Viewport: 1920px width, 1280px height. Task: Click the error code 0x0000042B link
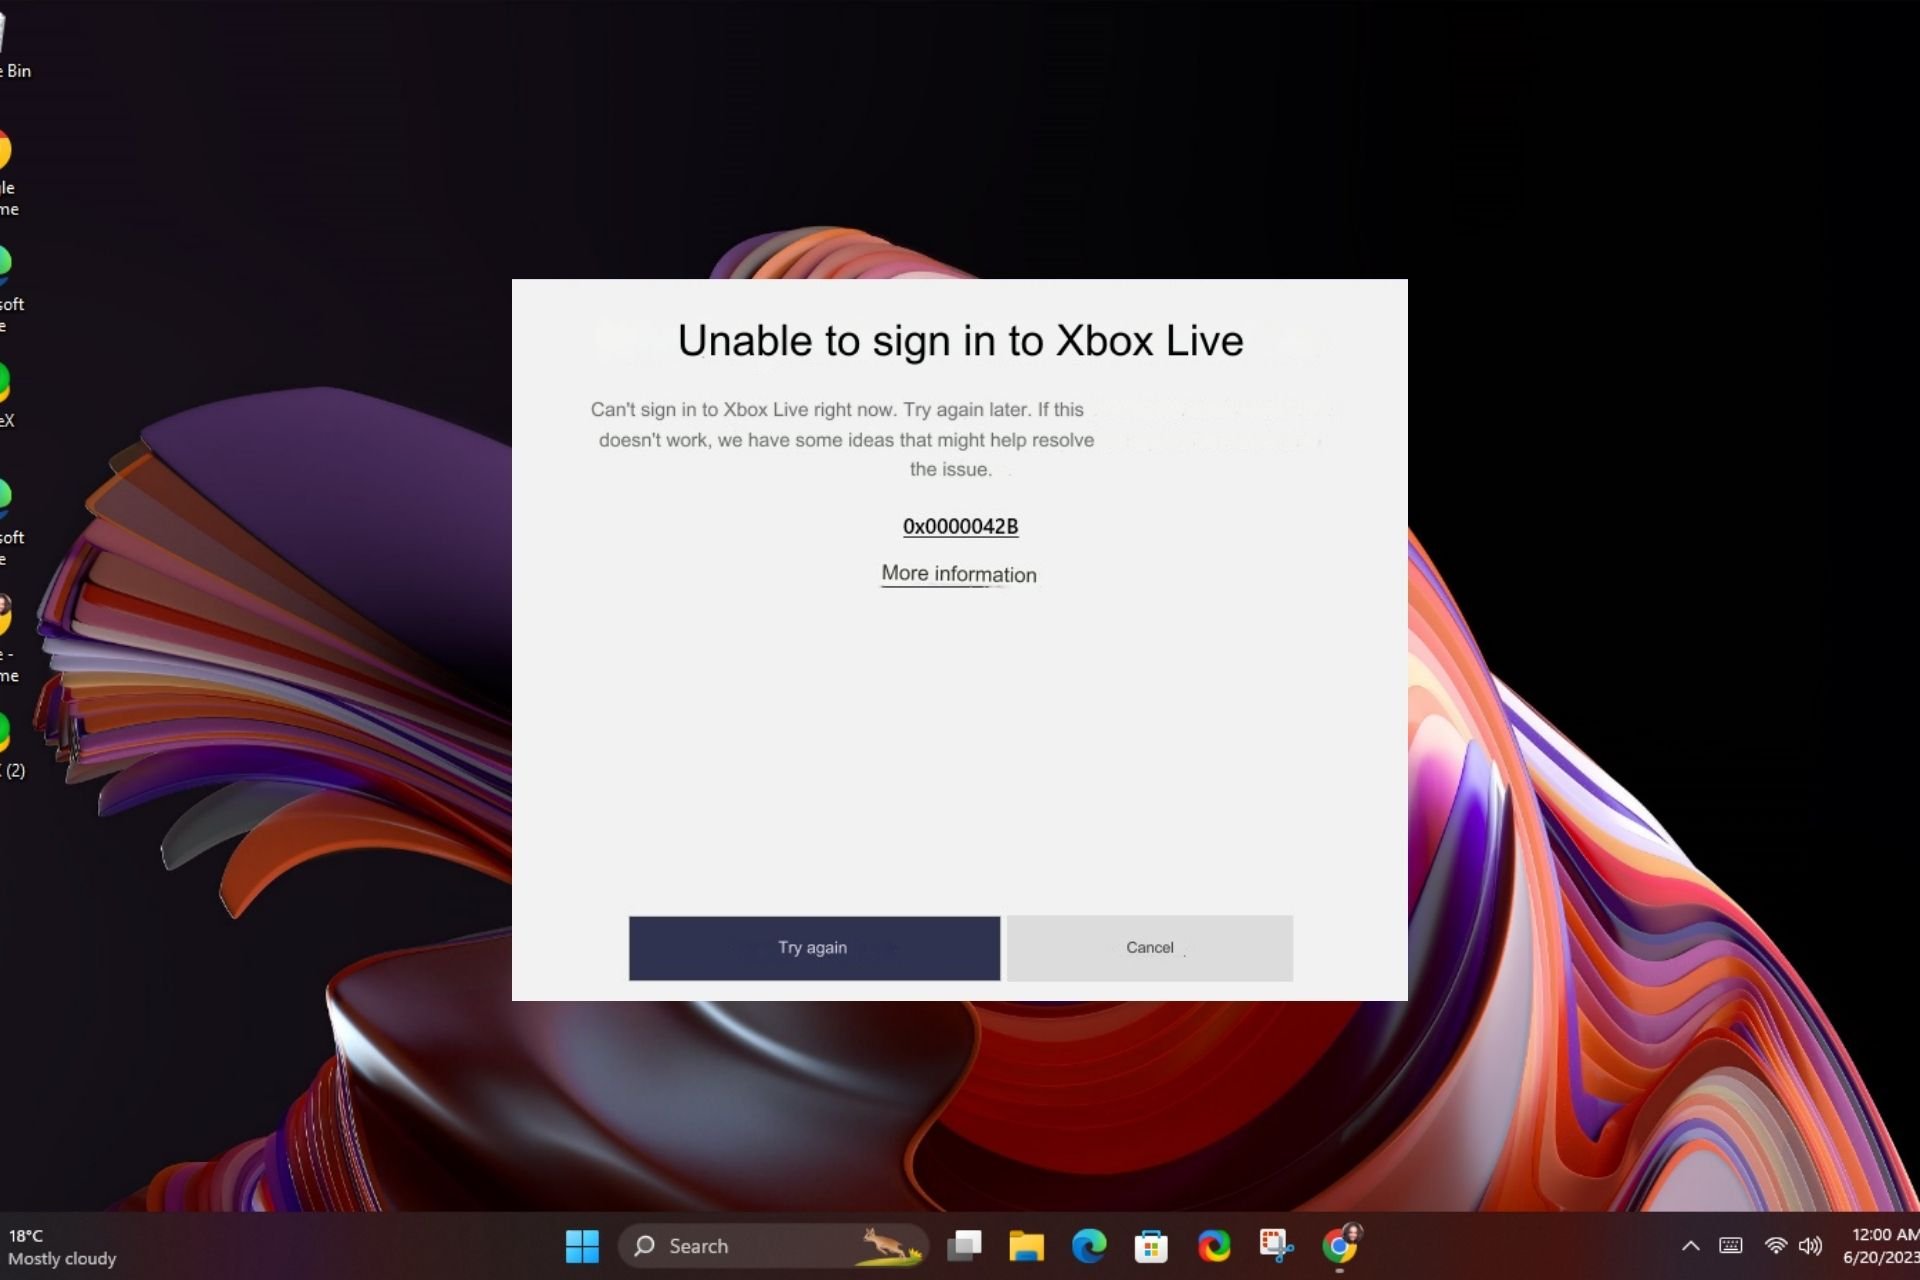[961, 526]
